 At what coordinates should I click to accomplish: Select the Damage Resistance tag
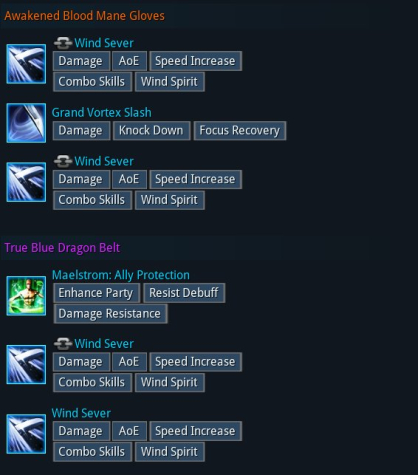pos(110,314)
